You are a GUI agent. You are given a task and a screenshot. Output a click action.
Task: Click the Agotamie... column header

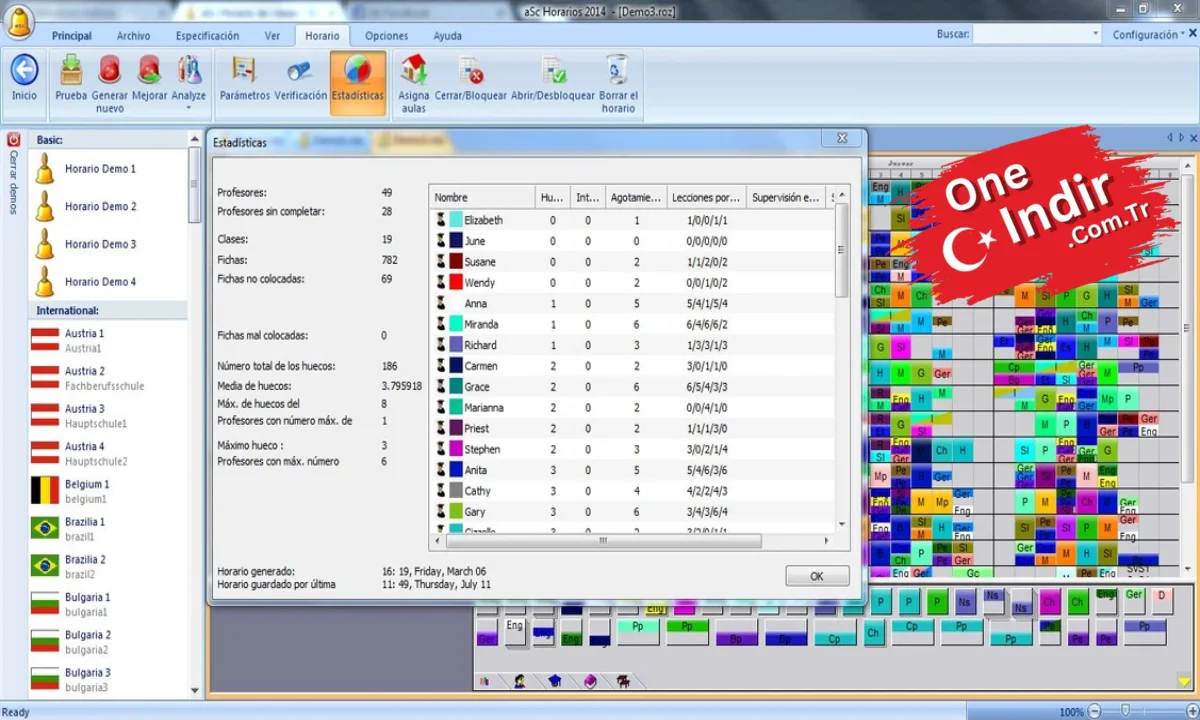coord(636,197)
